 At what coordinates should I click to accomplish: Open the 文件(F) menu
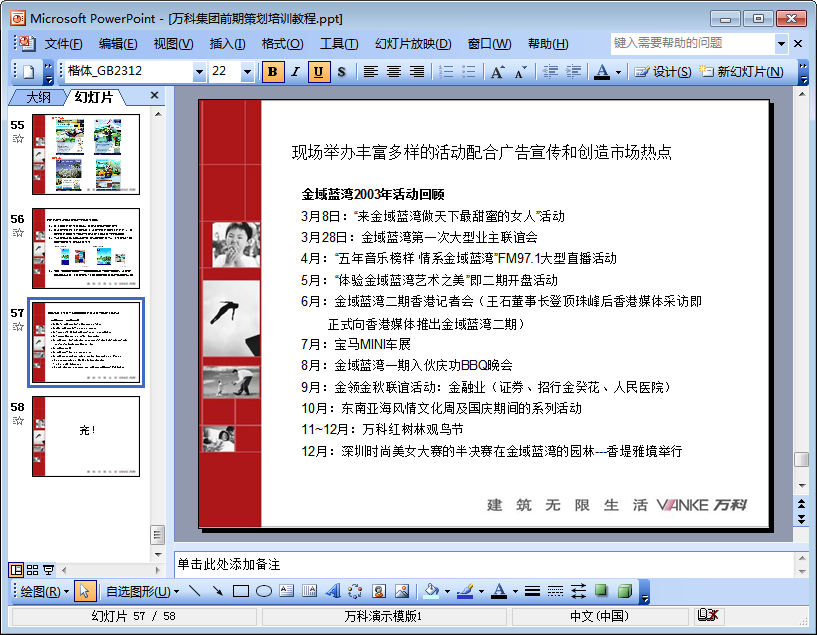64,44
